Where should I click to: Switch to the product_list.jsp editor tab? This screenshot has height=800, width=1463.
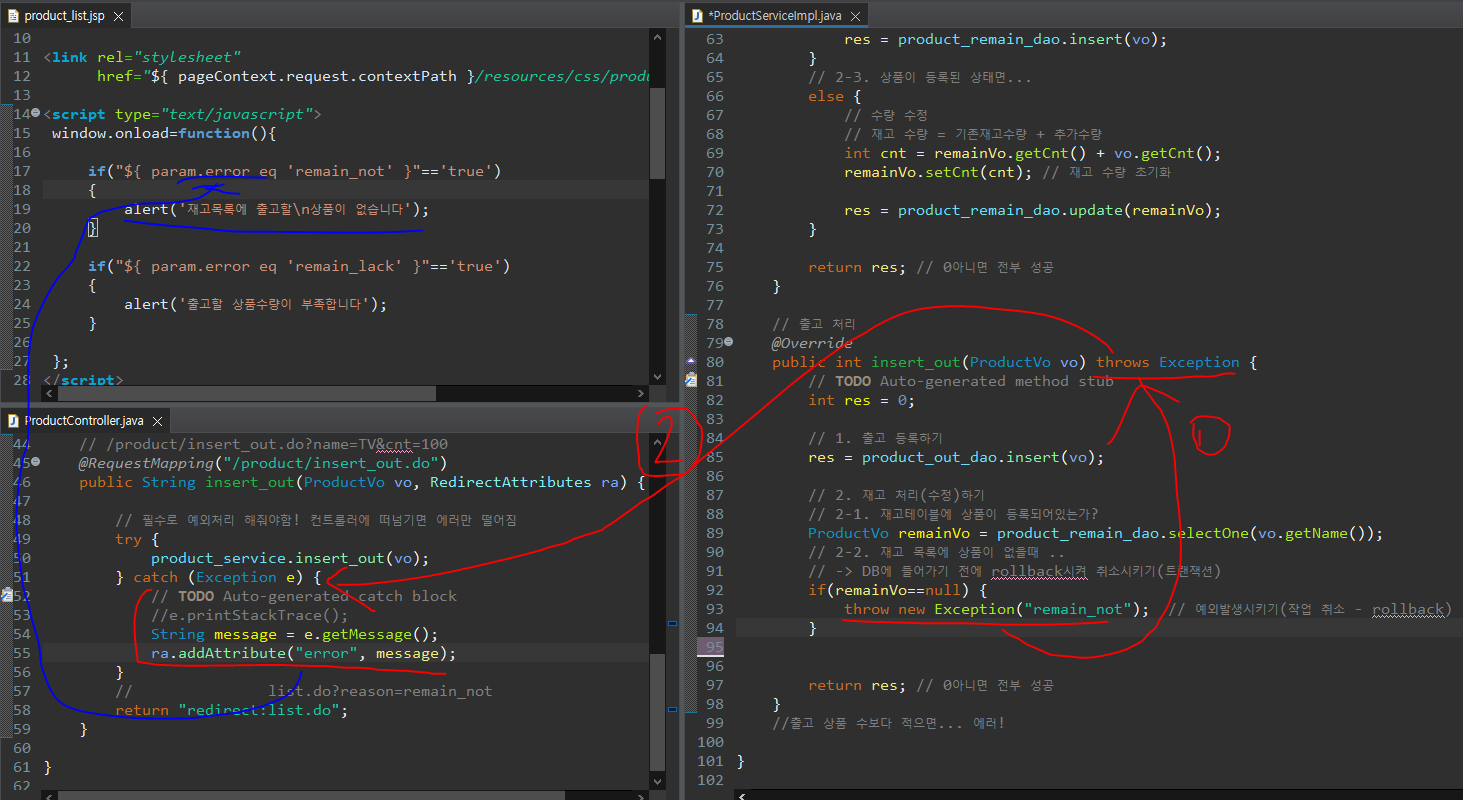[63, 16]
